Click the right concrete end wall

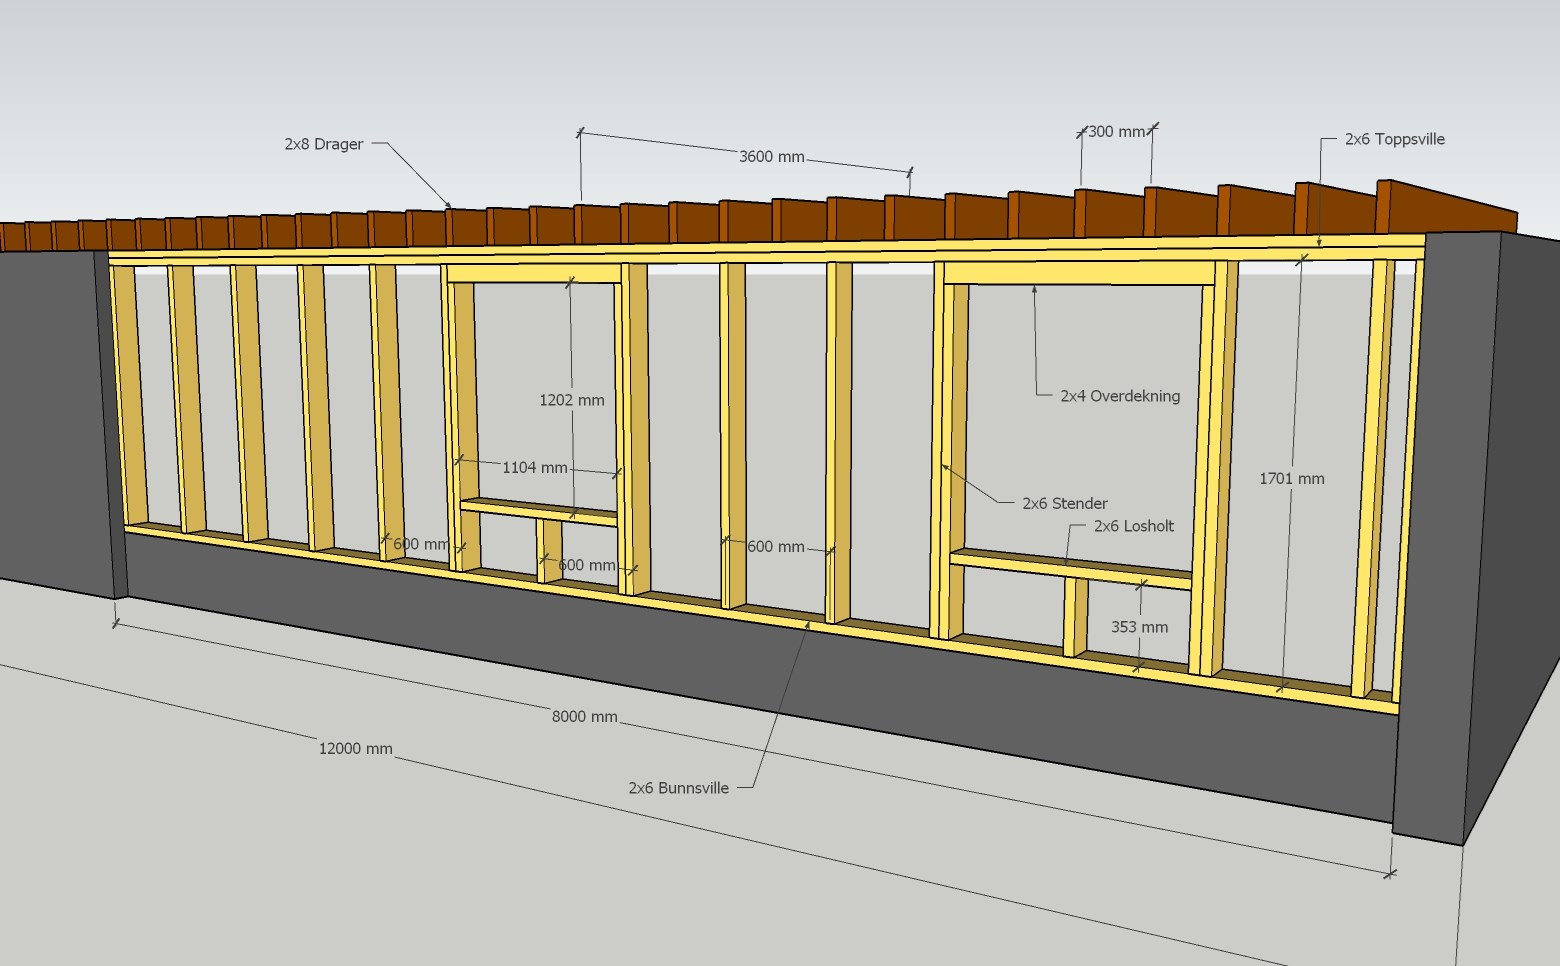1460,530
